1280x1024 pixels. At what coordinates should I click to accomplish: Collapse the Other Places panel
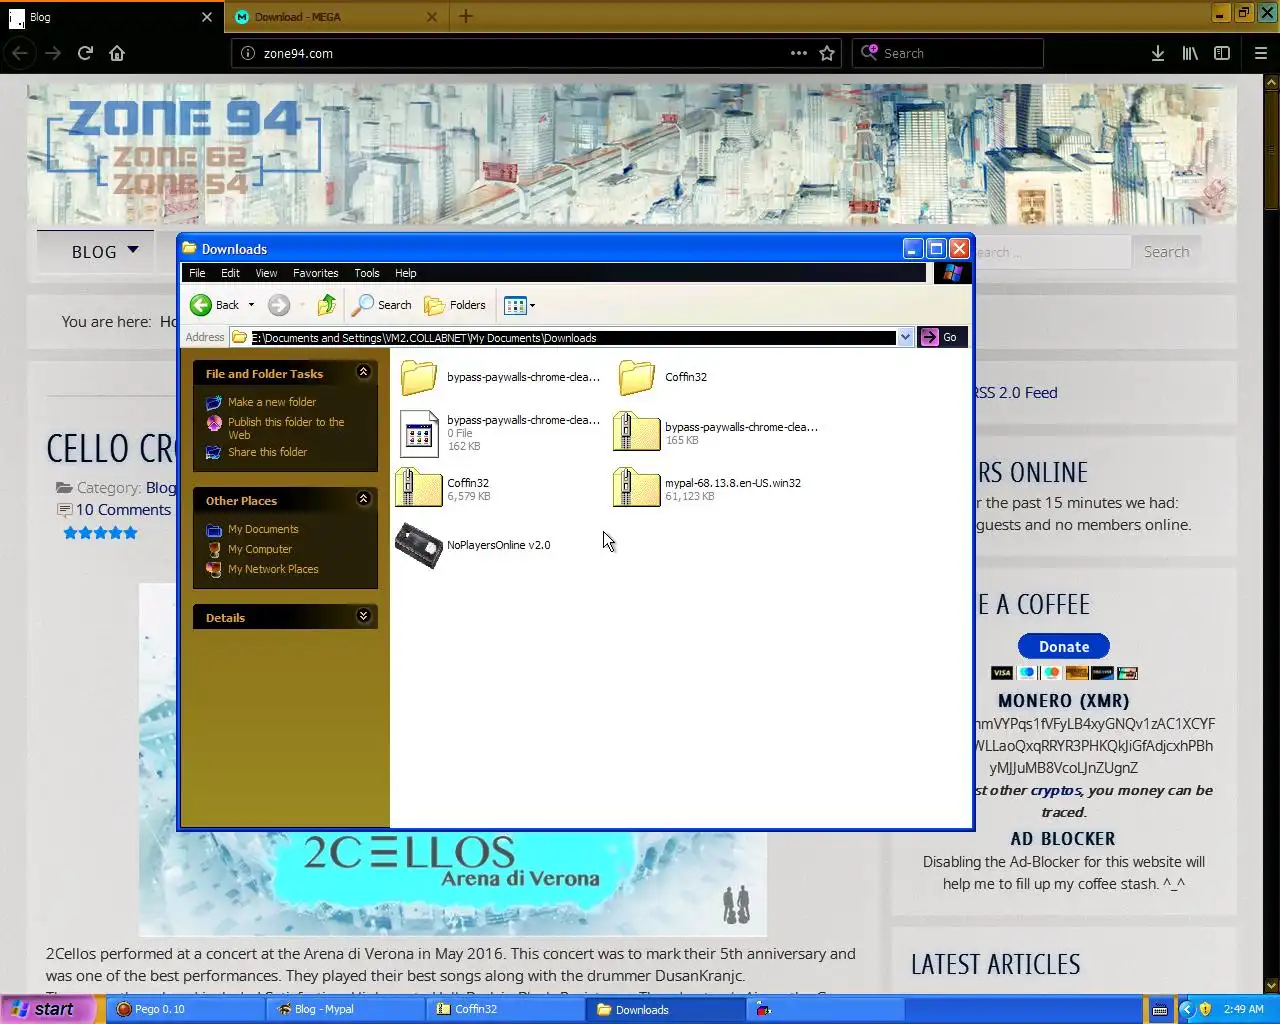364,499
